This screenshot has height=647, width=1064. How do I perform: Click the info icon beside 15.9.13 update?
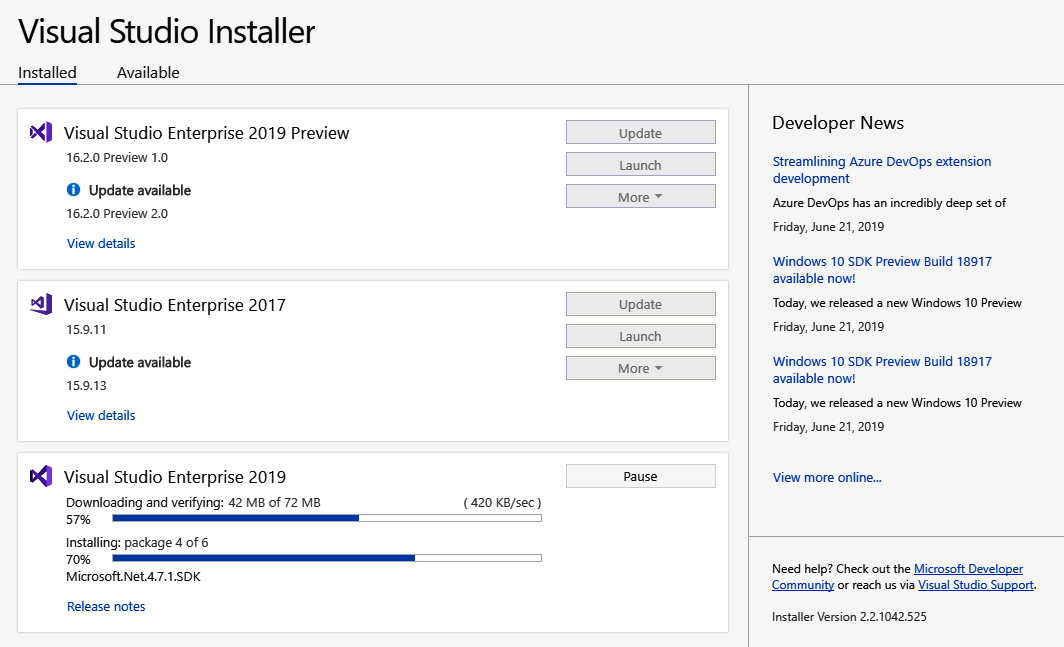[73, 362]
